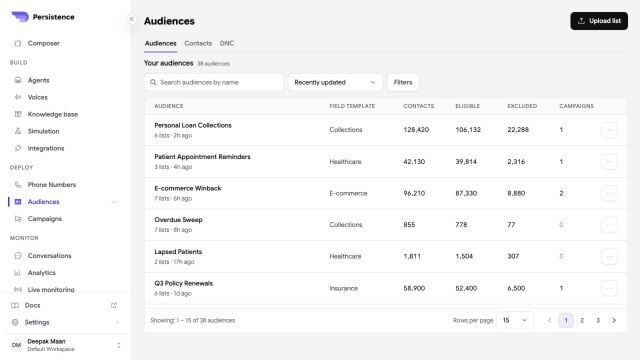Click the search magnifier icon

tap(153, 82)
